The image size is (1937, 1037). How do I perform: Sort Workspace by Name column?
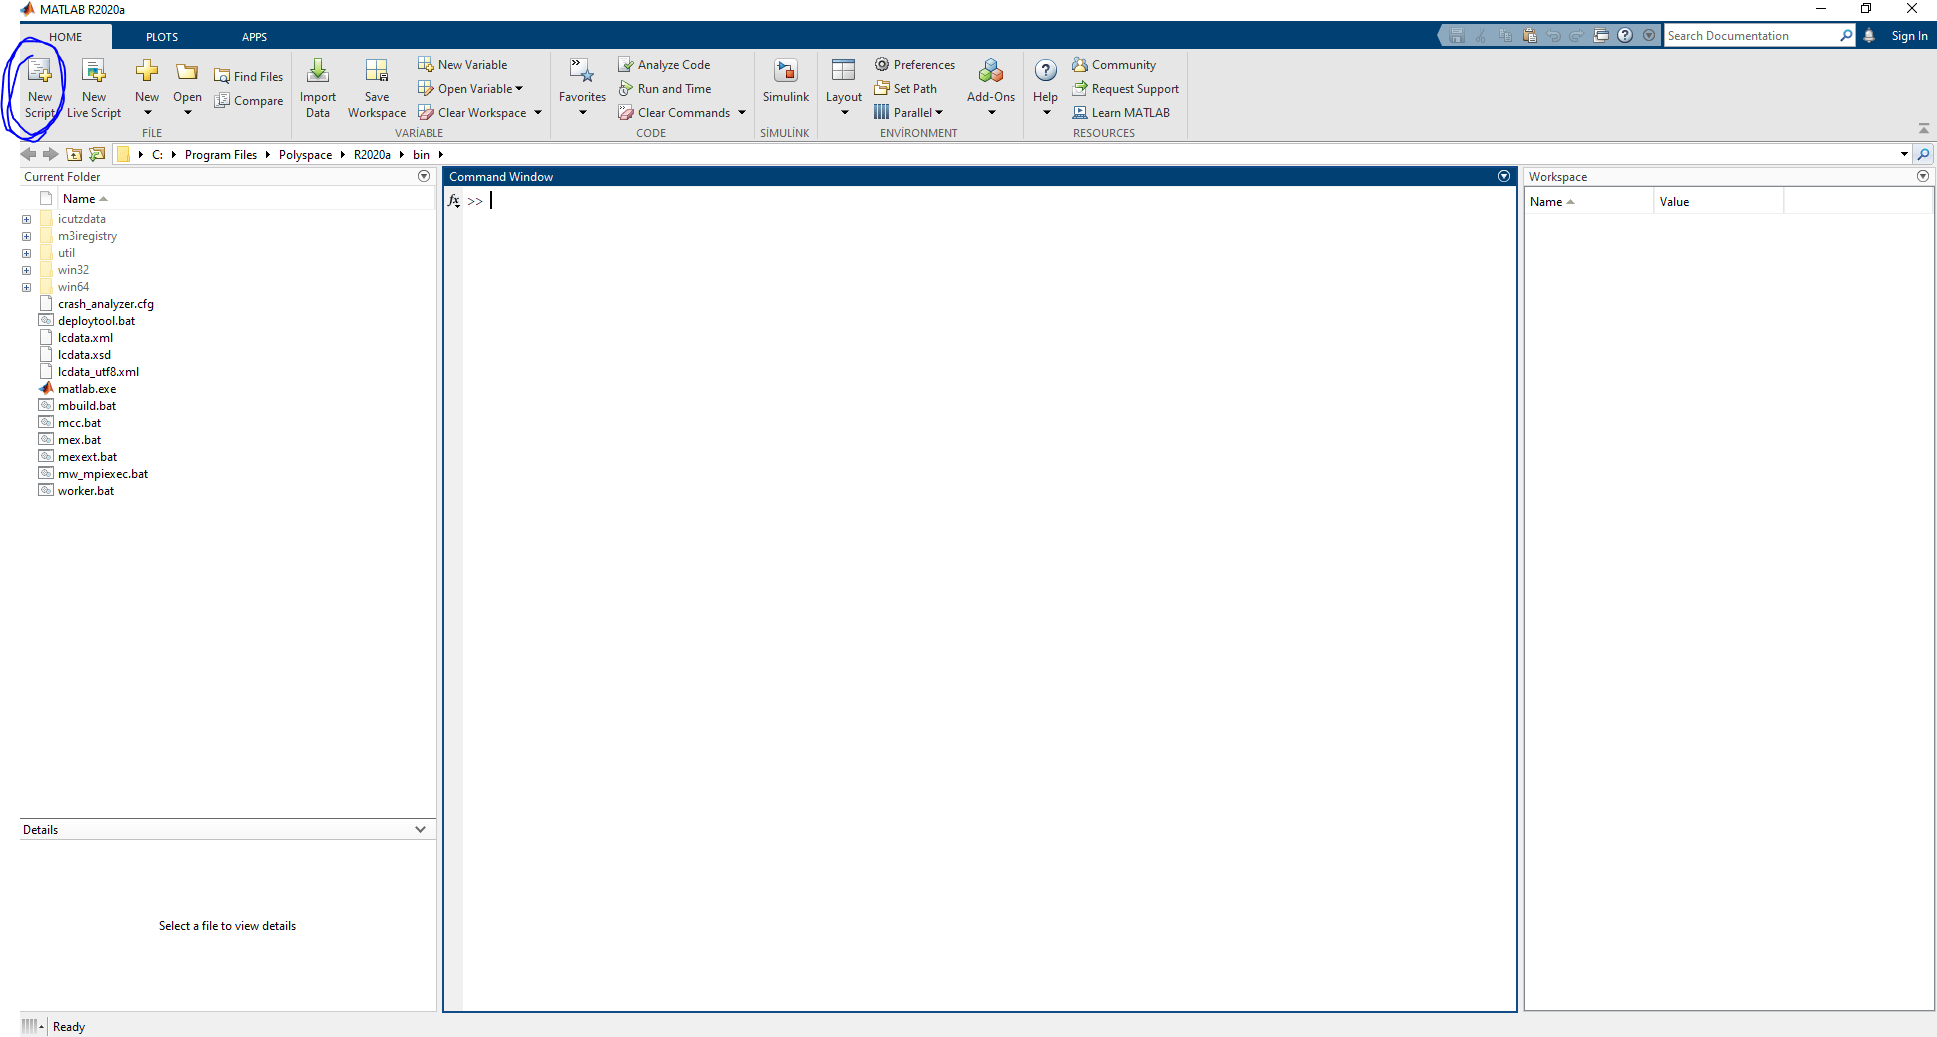click(x=1589, y=202)
